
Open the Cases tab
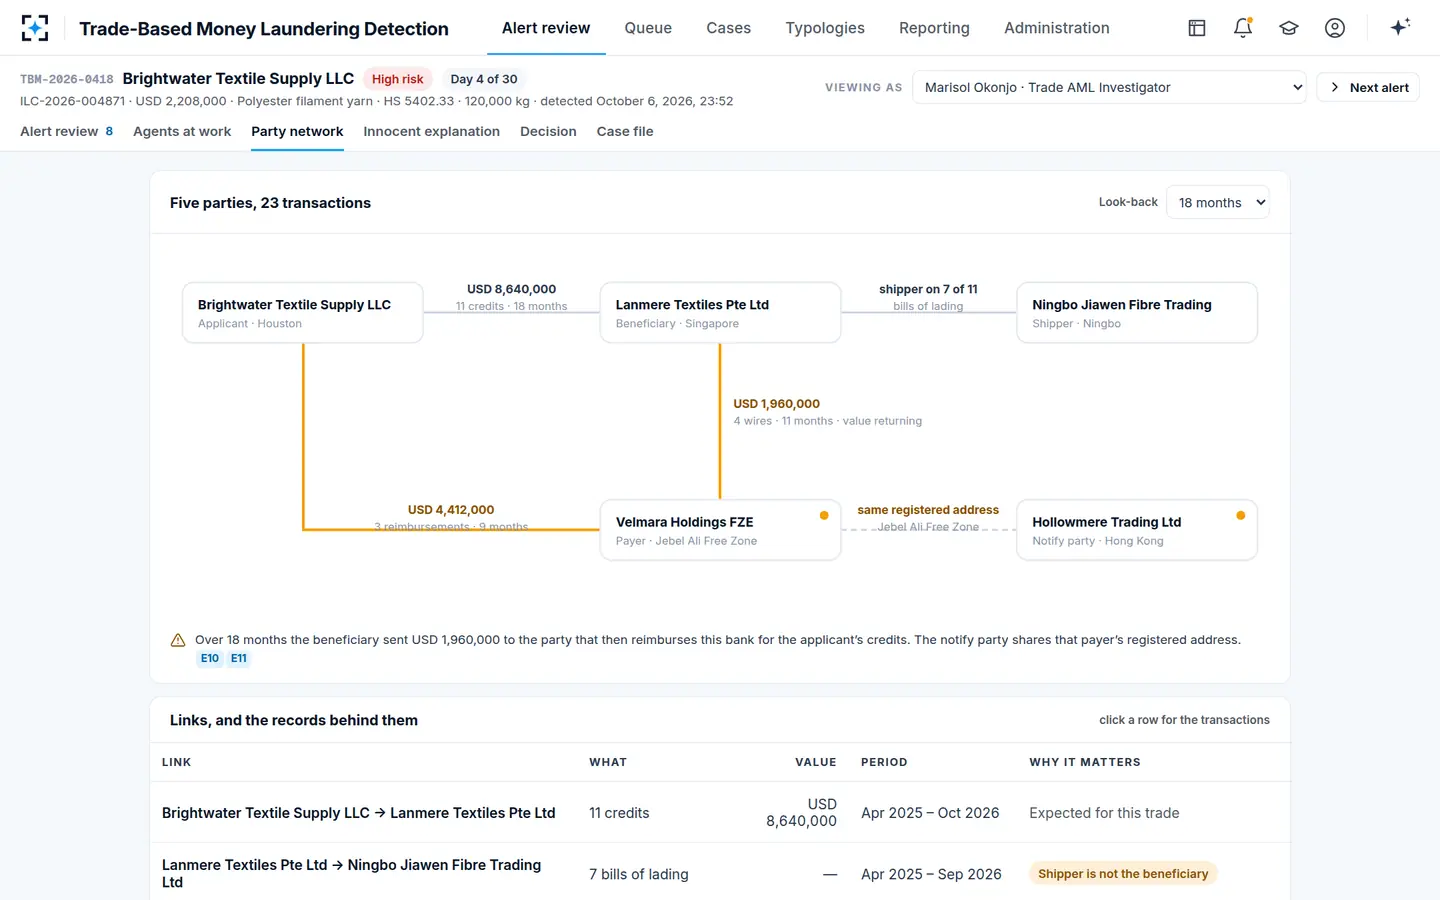click(x=728, y=28)
